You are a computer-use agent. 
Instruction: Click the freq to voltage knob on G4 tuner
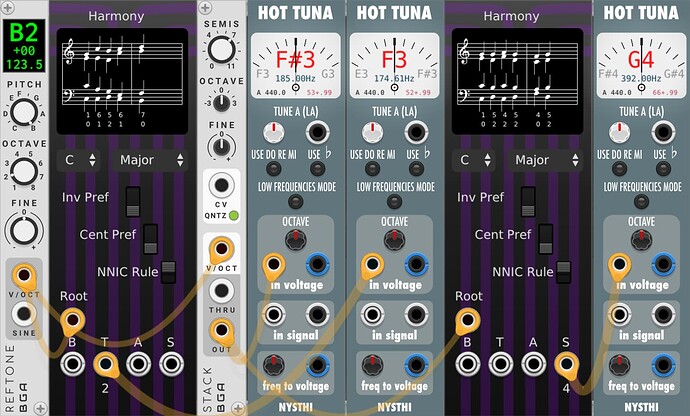point(619,365)
